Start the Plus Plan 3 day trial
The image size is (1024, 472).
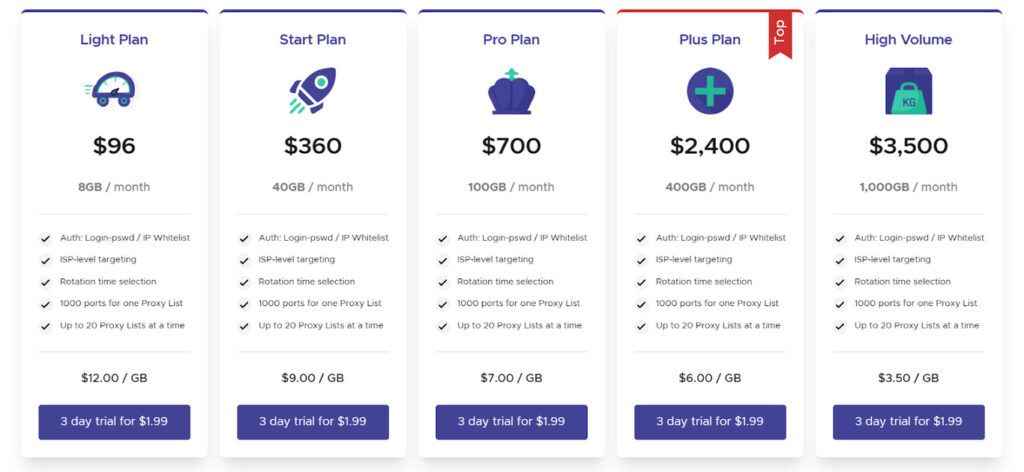pos(710,422)
